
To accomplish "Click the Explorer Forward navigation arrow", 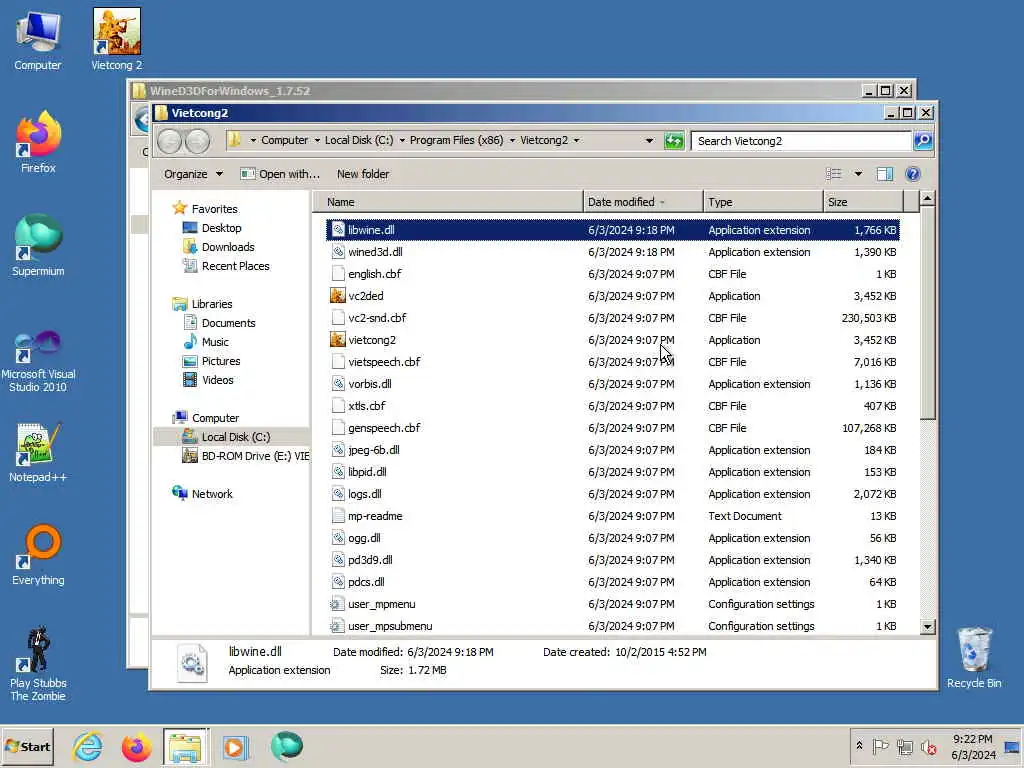I will point(197,141).
